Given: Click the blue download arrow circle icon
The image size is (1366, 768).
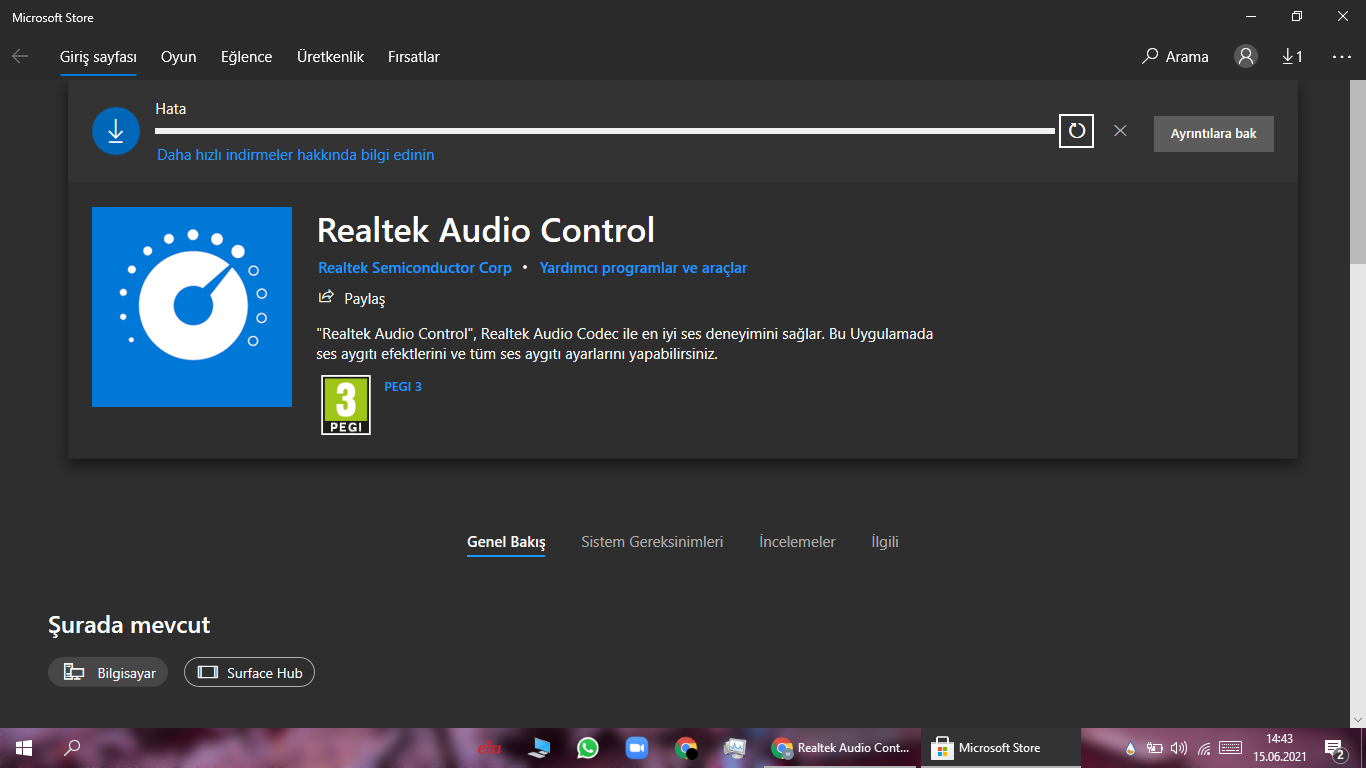Looking at the screenshot, I should [116, 131].
